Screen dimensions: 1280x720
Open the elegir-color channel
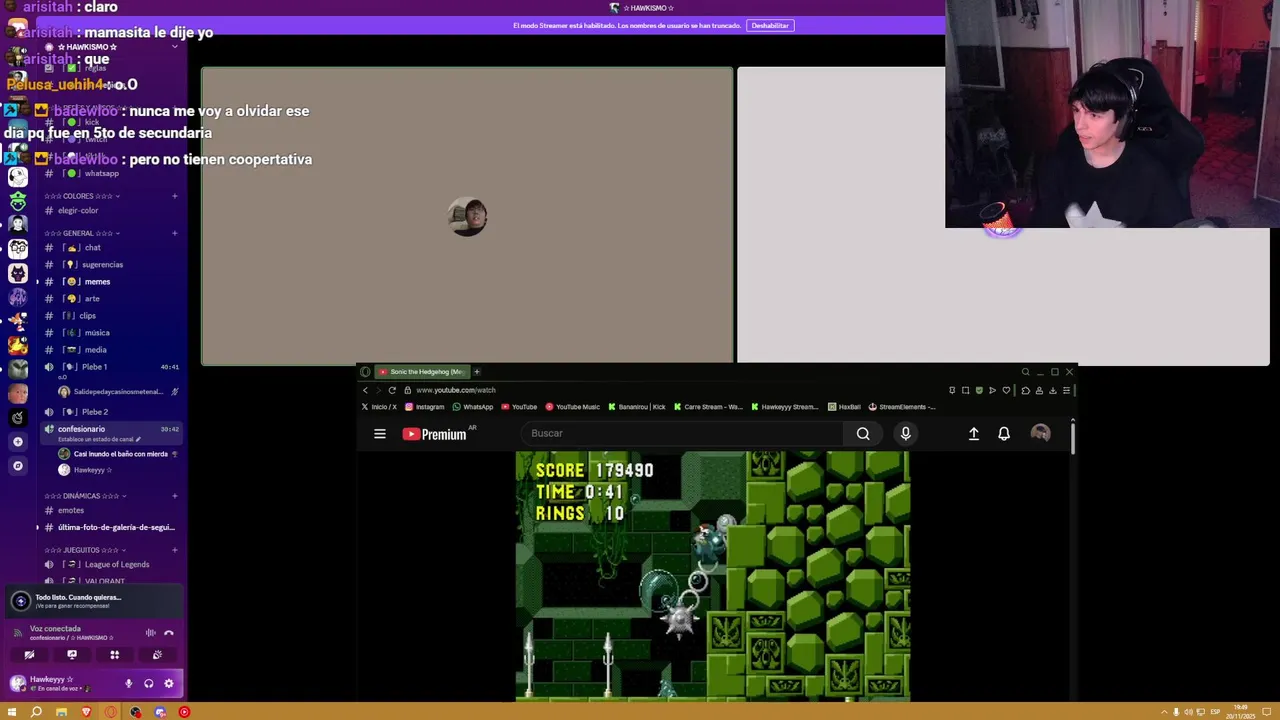coord(110,211)
